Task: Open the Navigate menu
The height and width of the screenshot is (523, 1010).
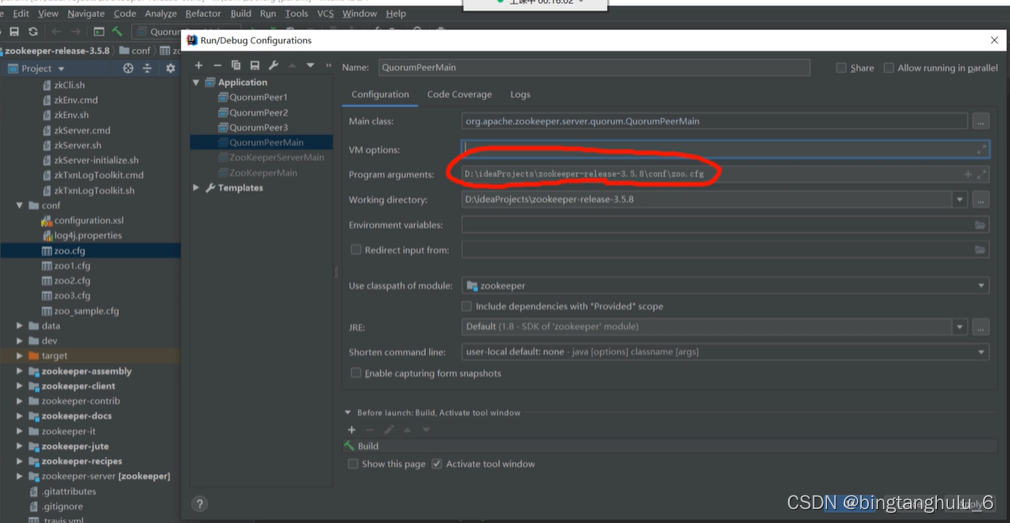Action: 86,14
